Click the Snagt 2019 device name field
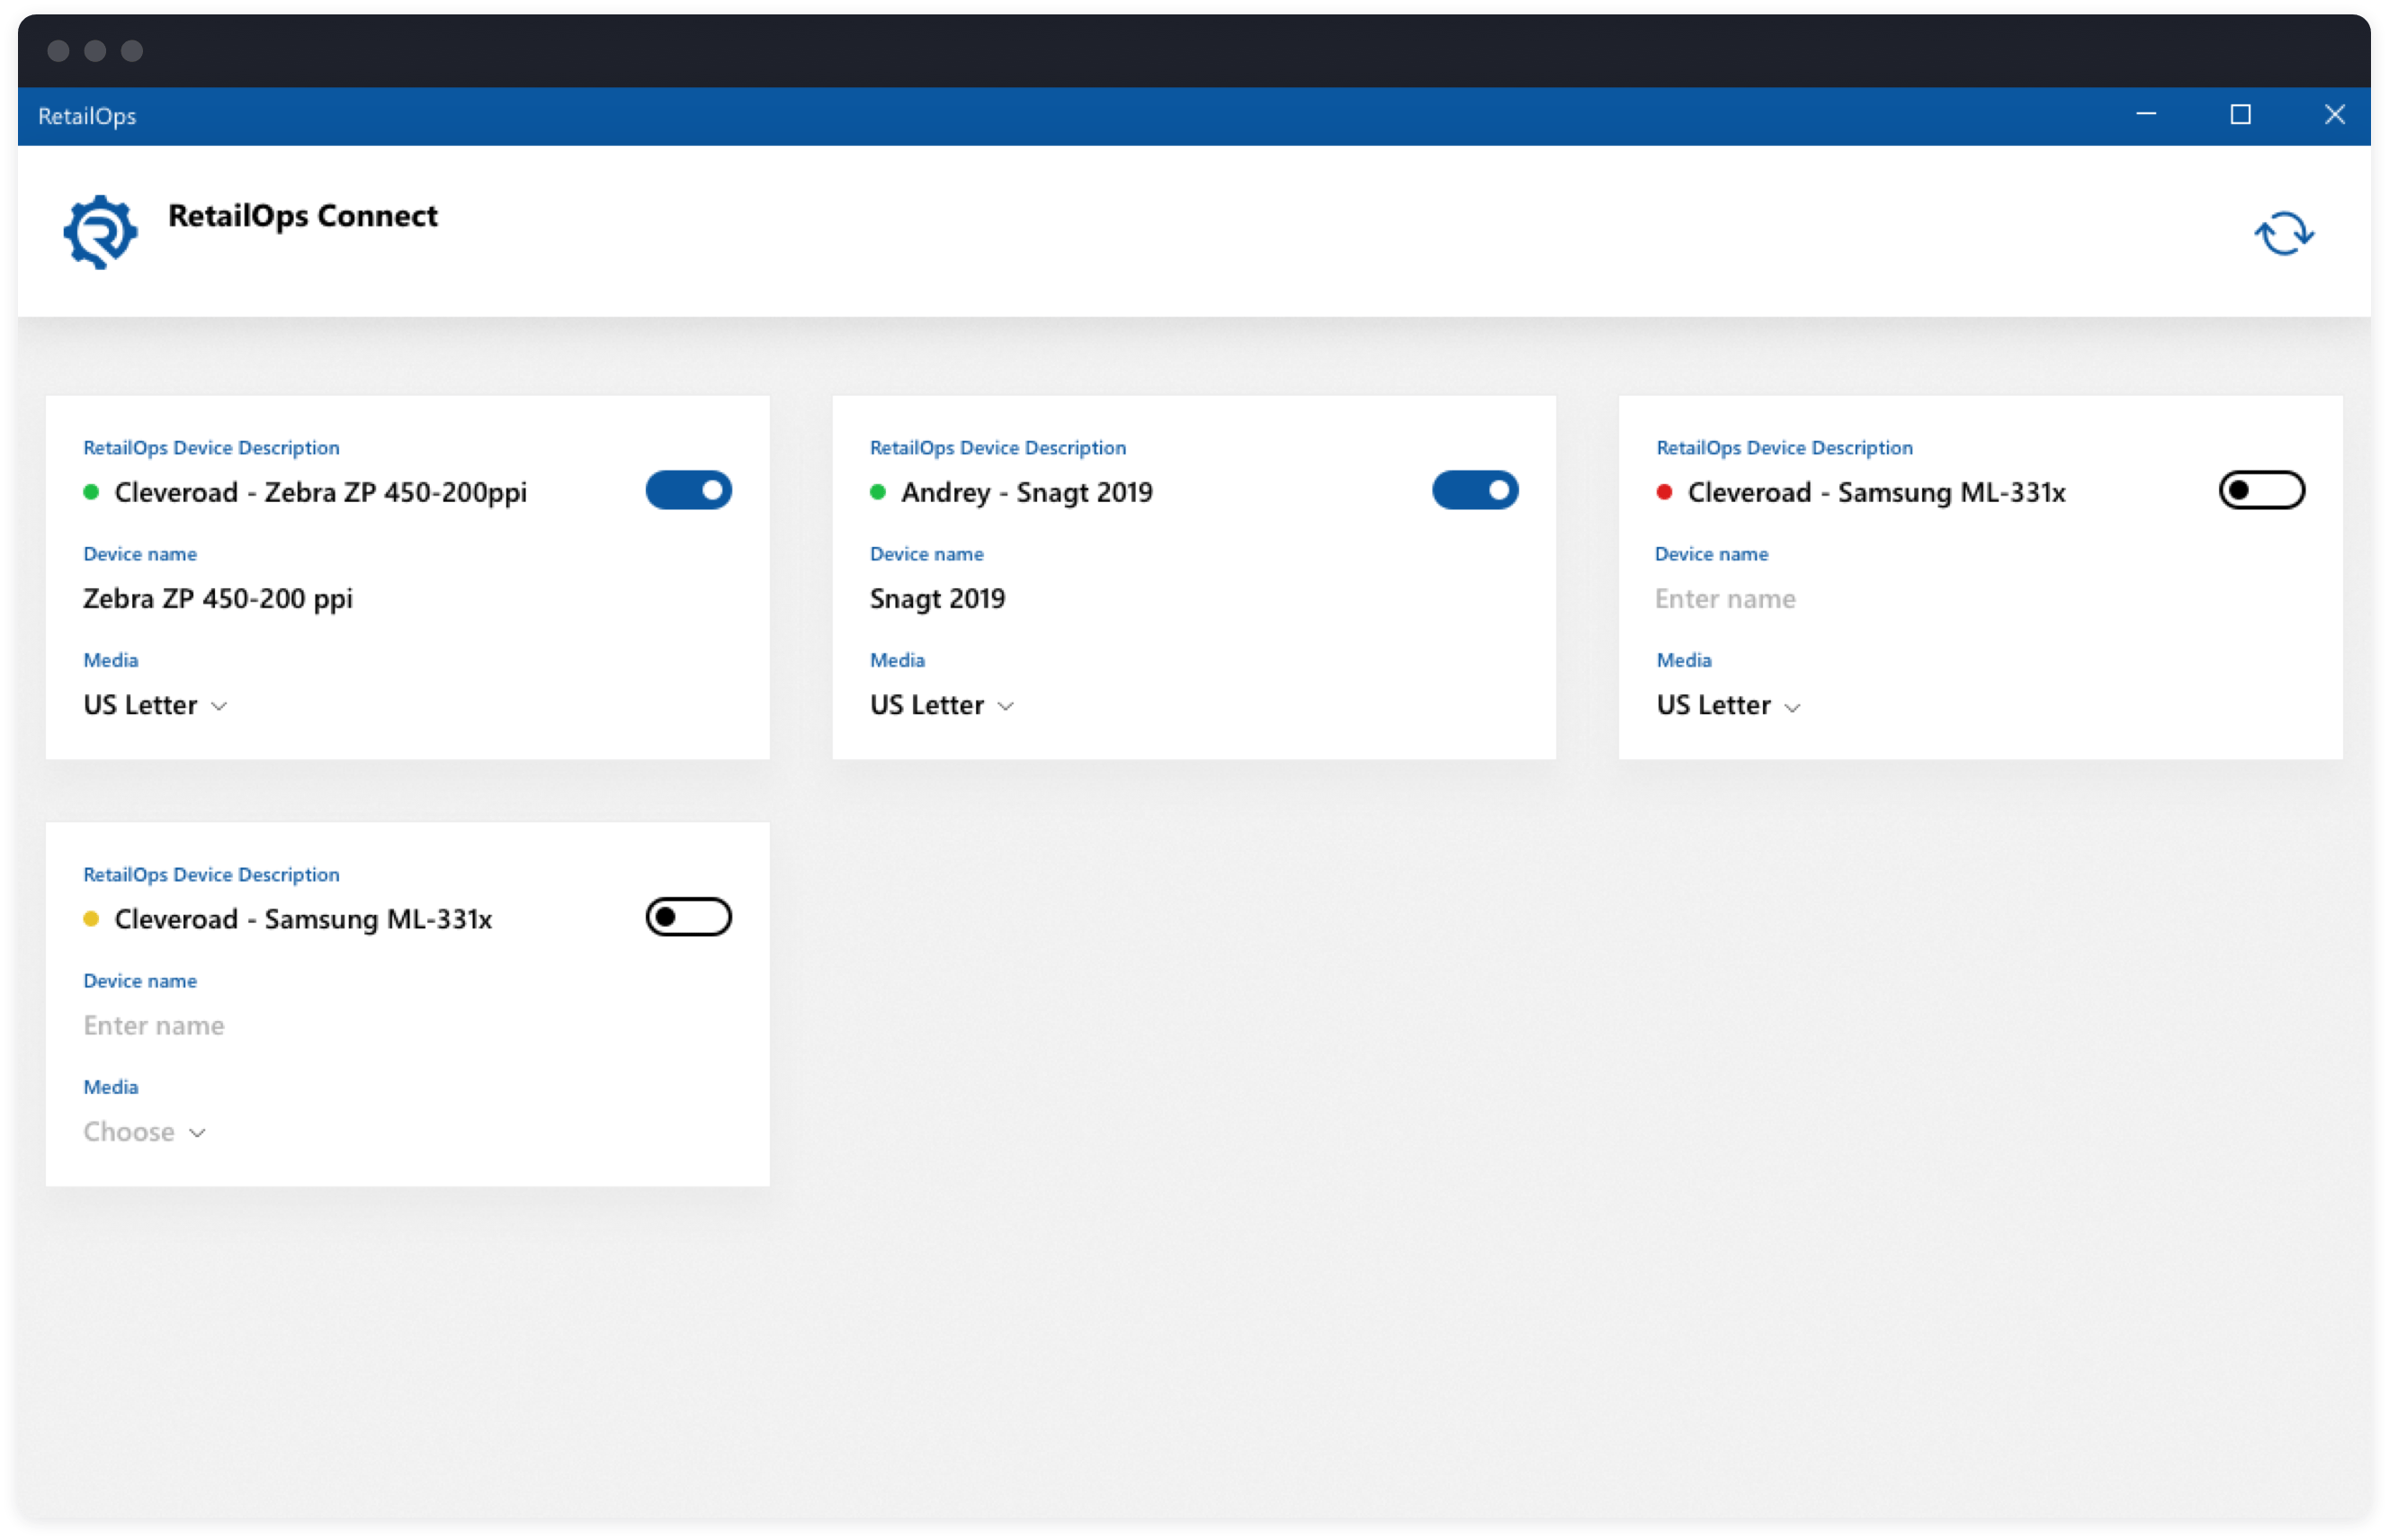2389x1540 pixels. click(938, 599)
